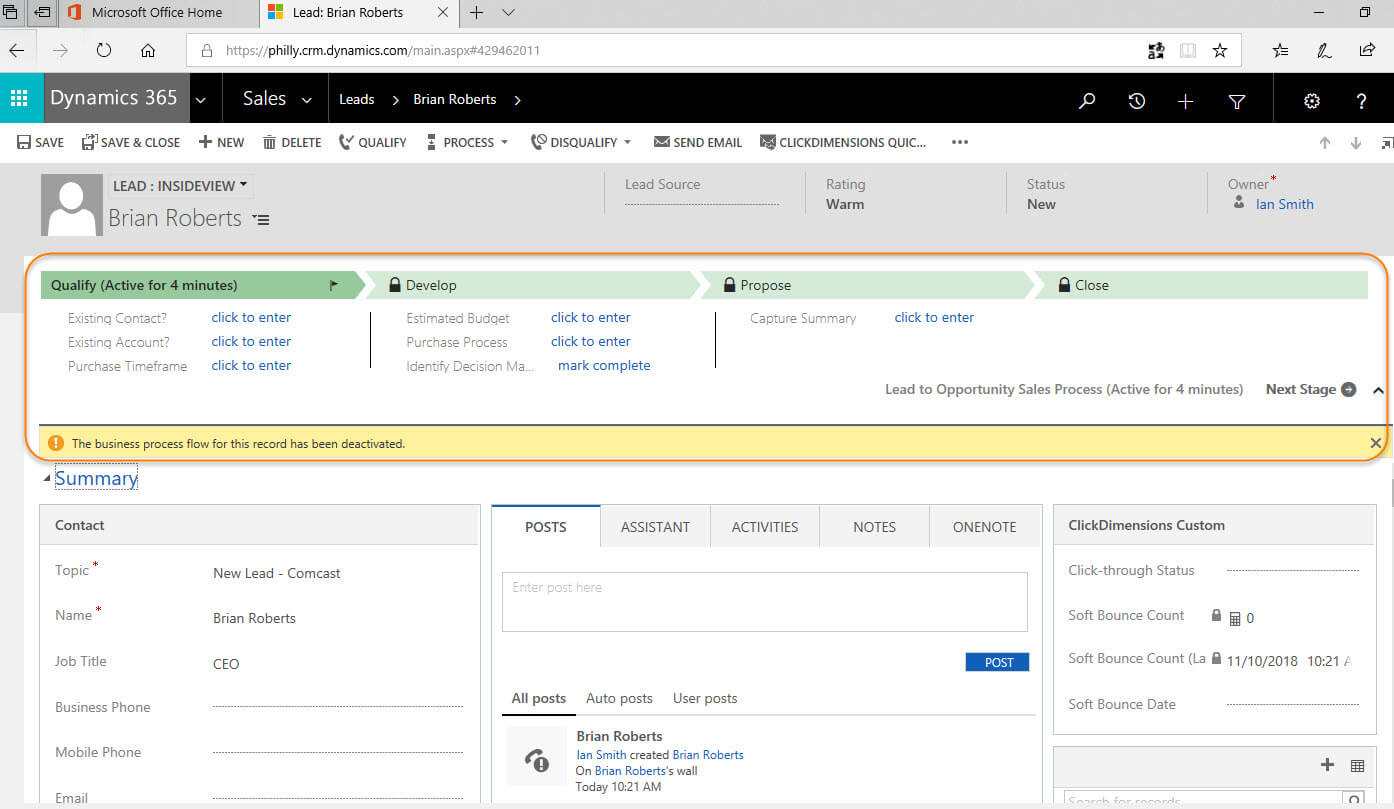Click the browser back arrow
This screenshot has height=809, width=1394.
[17, 50]
